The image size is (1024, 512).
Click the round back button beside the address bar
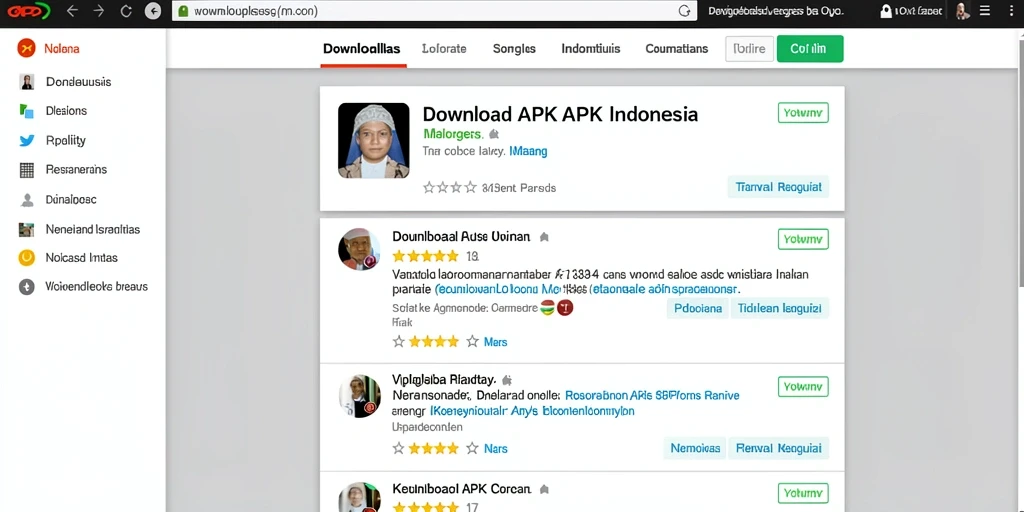pyautogui.click(x=153, y=11)
